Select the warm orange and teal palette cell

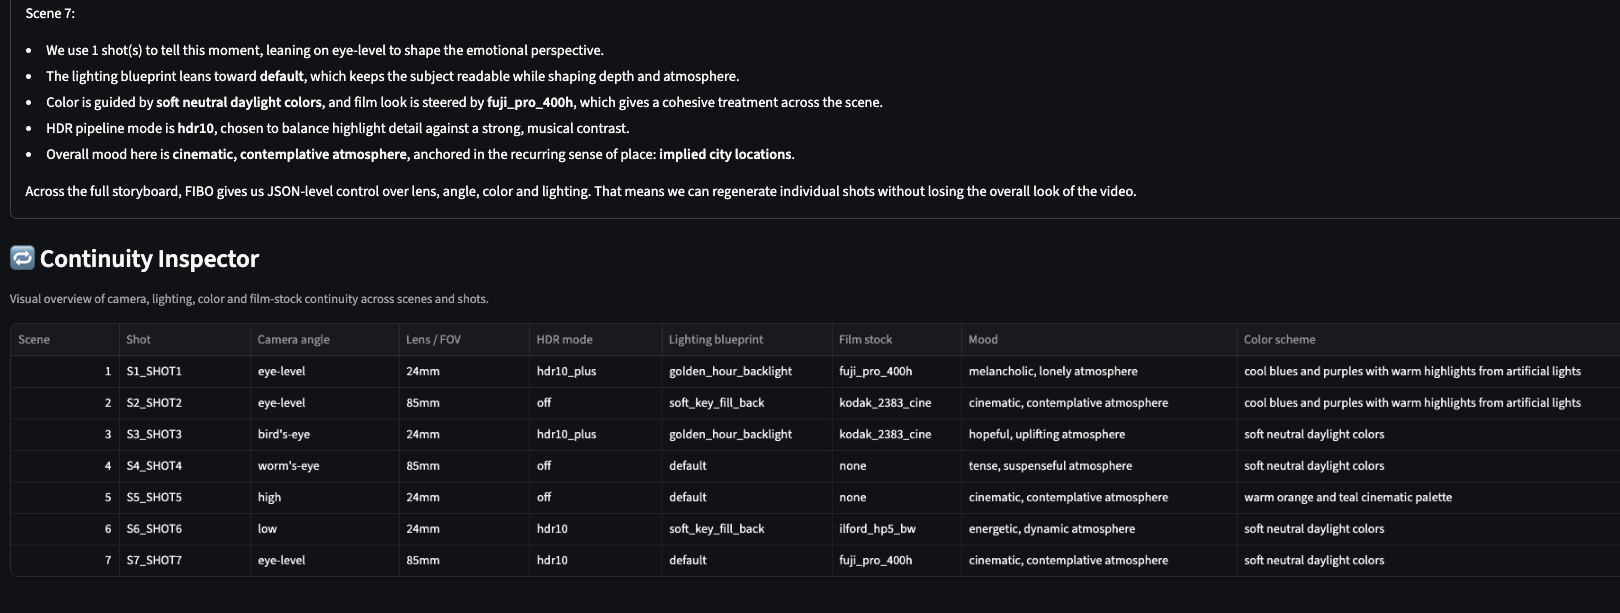point(1347,497)
